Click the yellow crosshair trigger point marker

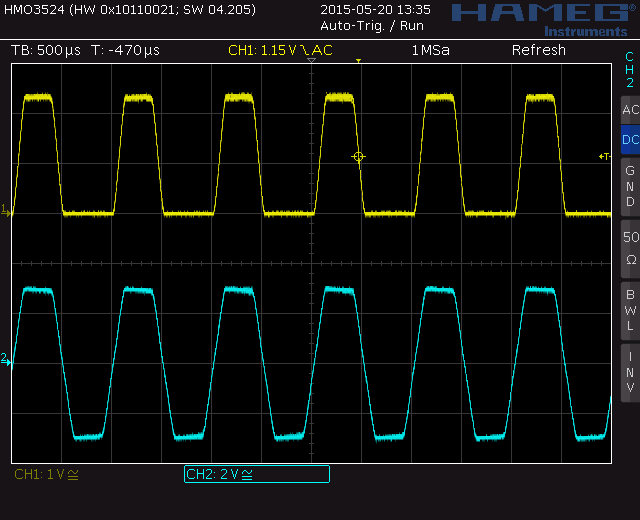(358, 157)
